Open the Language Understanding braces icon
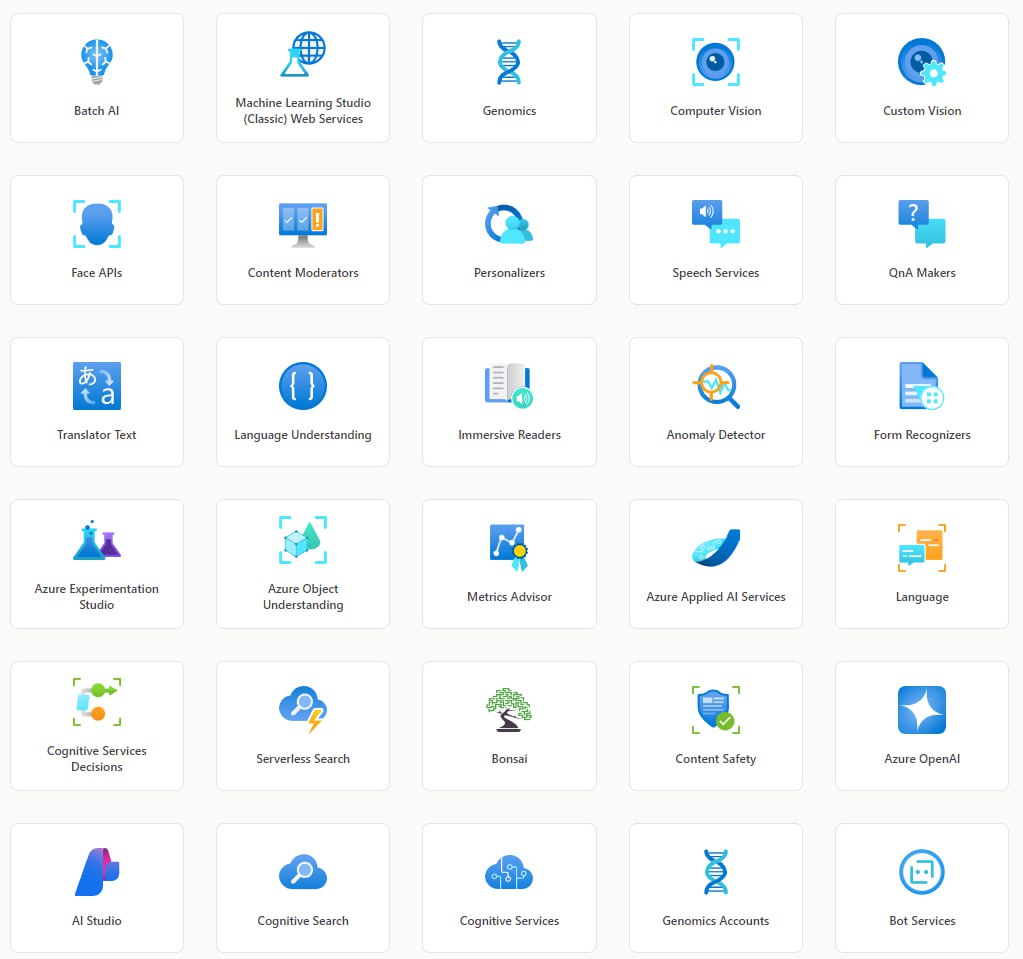Image resolution: width=1023 pixels, height=959 pixels. (303, 386)
